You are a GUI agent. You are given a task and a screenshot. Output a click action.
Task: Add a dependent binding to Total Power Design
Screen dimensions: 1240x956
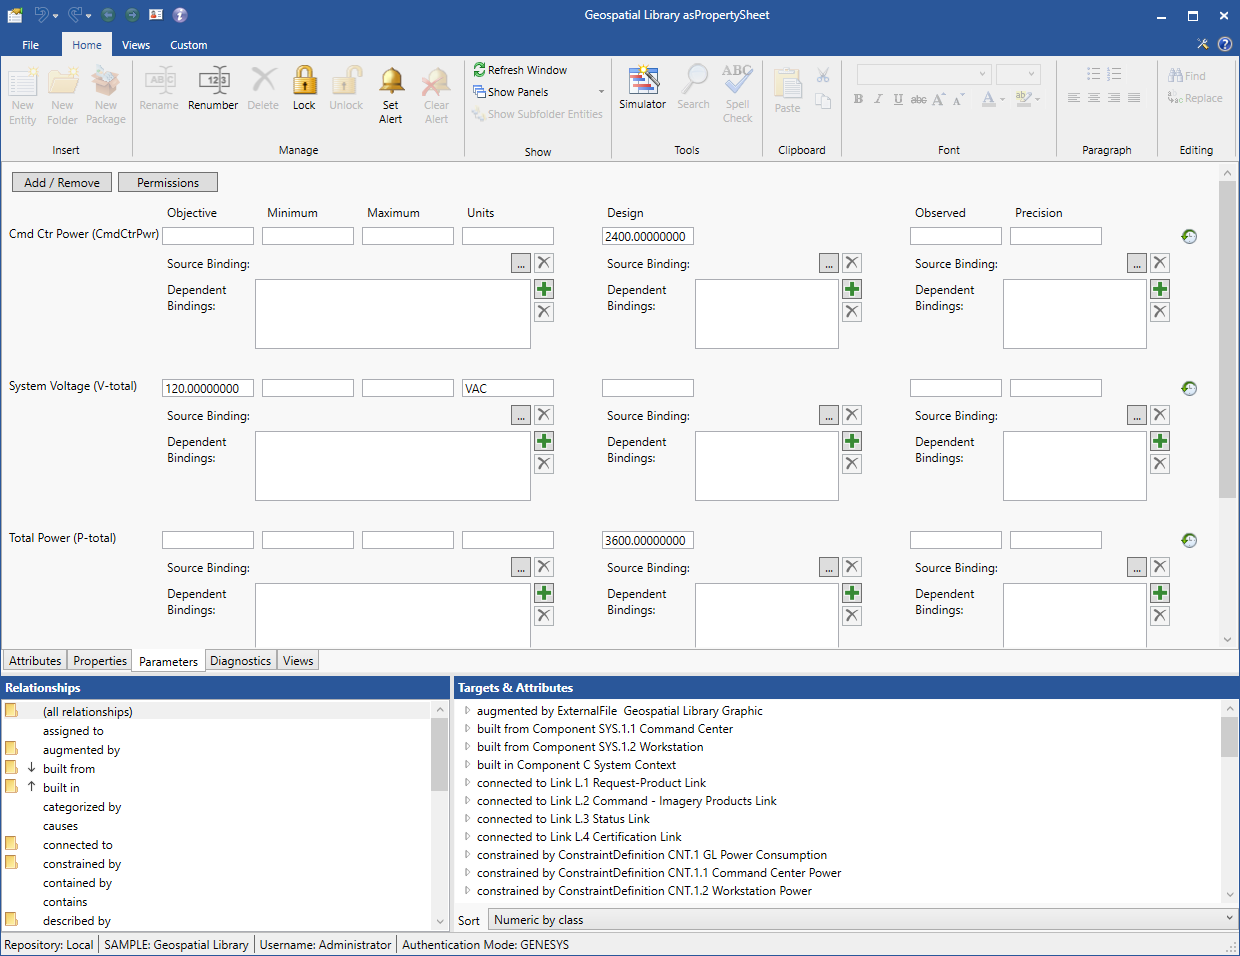(x=852, y=593)
